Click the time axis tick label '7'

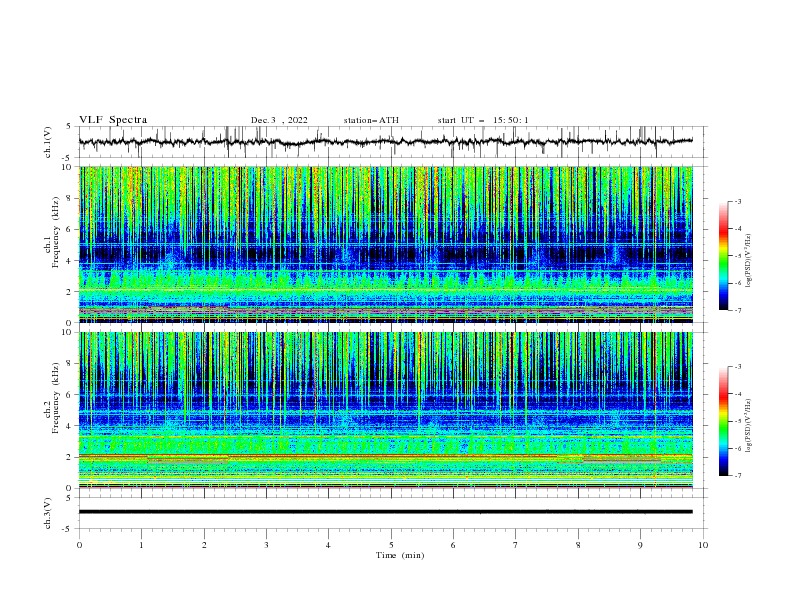[516, 545]
